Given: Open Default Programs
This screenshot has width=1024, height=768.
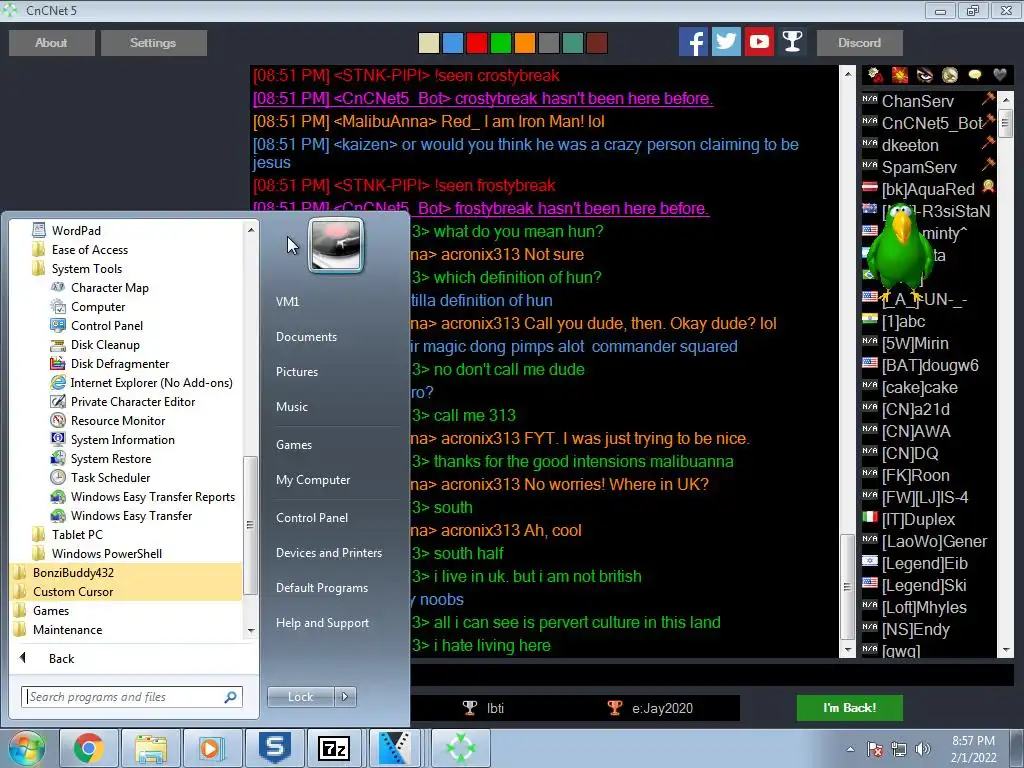Looking at the screenshot, I should click(321, 588).
